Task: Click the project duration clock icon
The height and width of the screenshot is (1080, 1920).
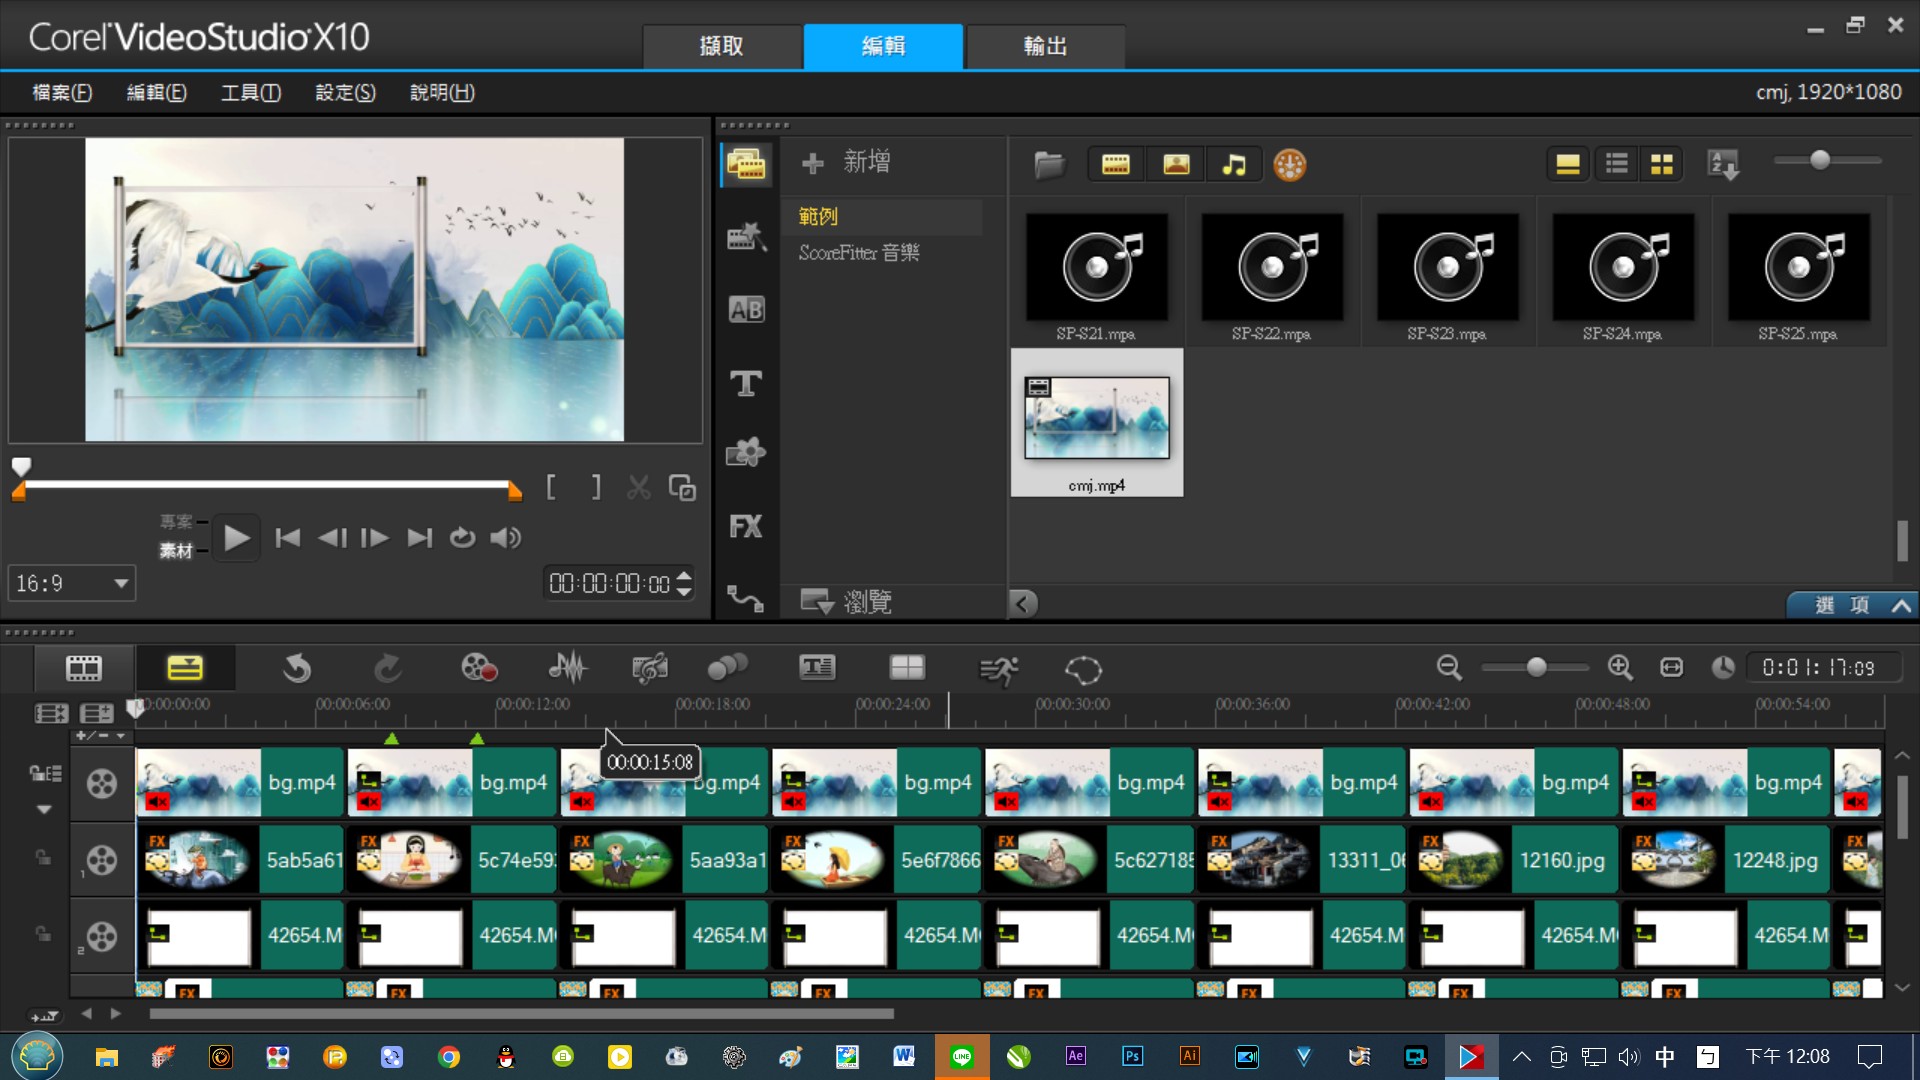Action: coord(1722,668)
